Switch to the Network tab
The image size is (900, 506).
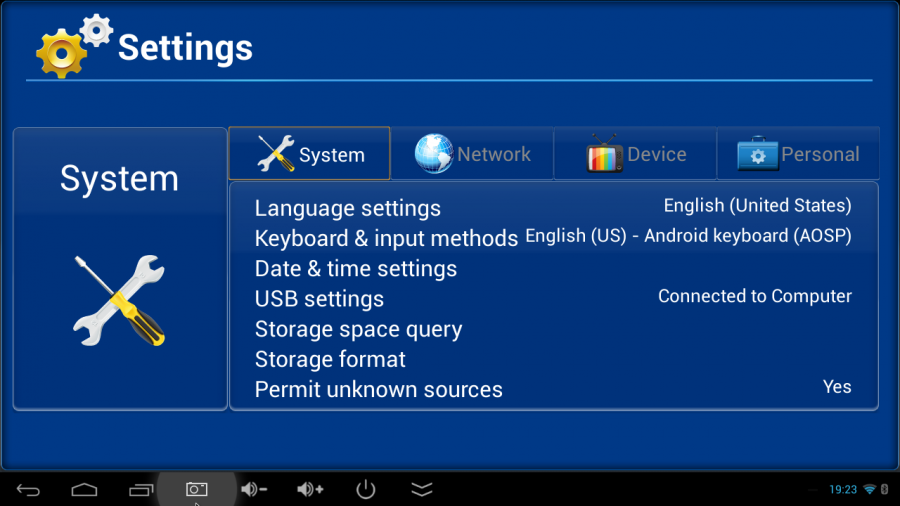click(472, 154)
